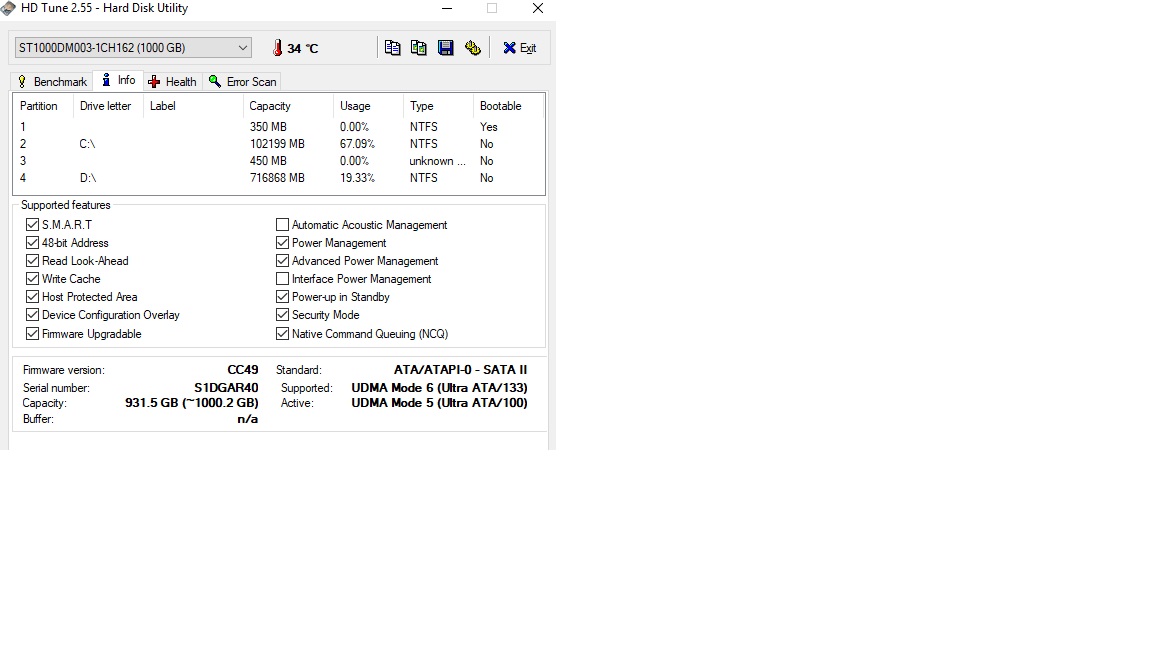Click the Exit button
The height and width of the screenshot is (648, 1152).
(519, 48)
